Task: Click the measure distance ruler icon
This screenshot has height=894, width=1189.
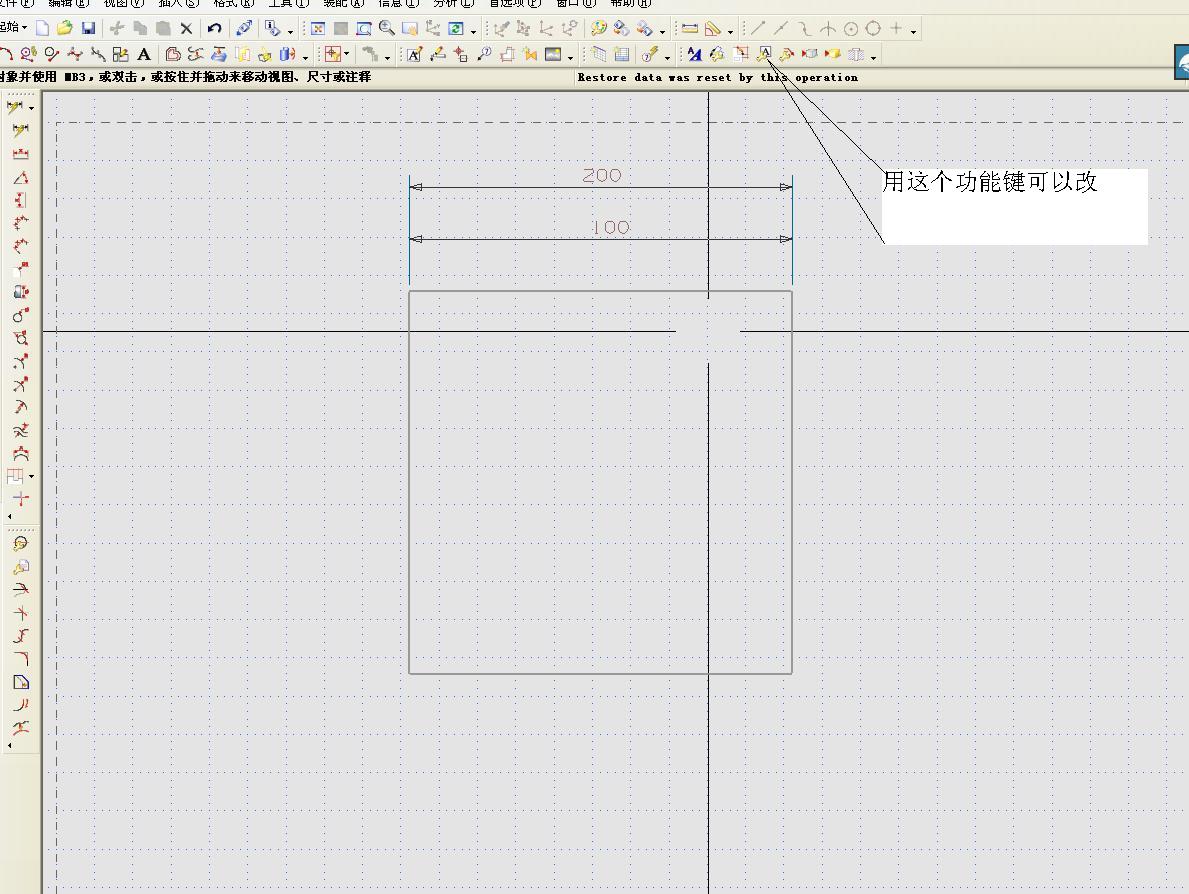Action: tap(689, 29)
